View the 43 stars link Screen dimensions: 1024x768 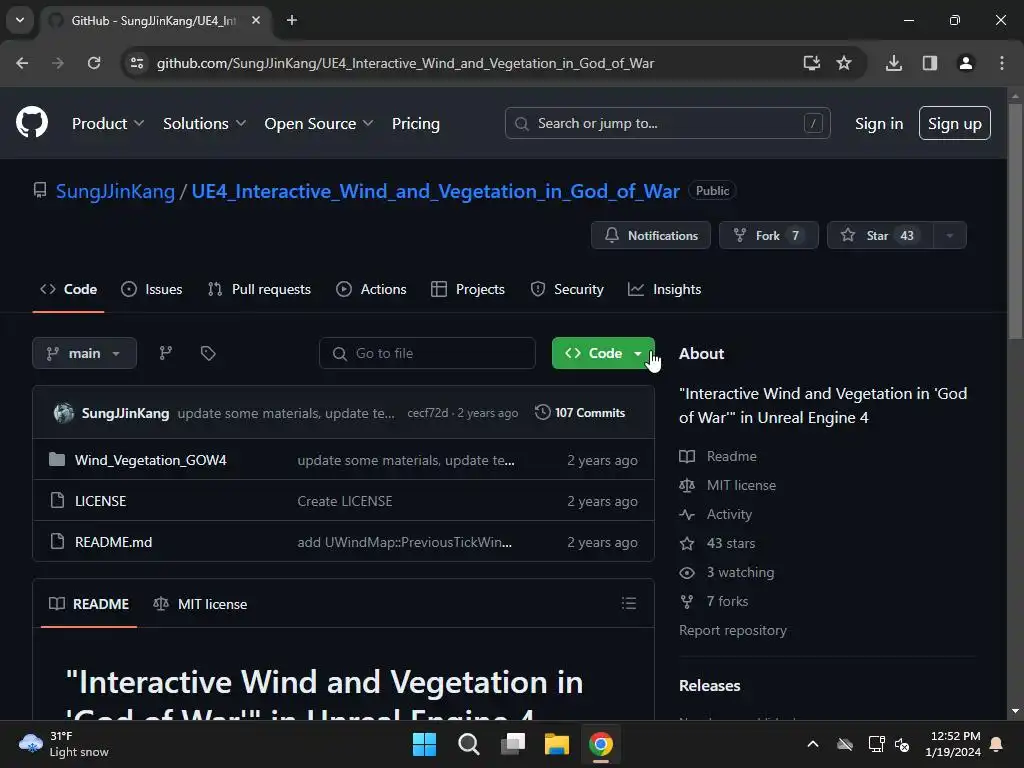[731, 543]
